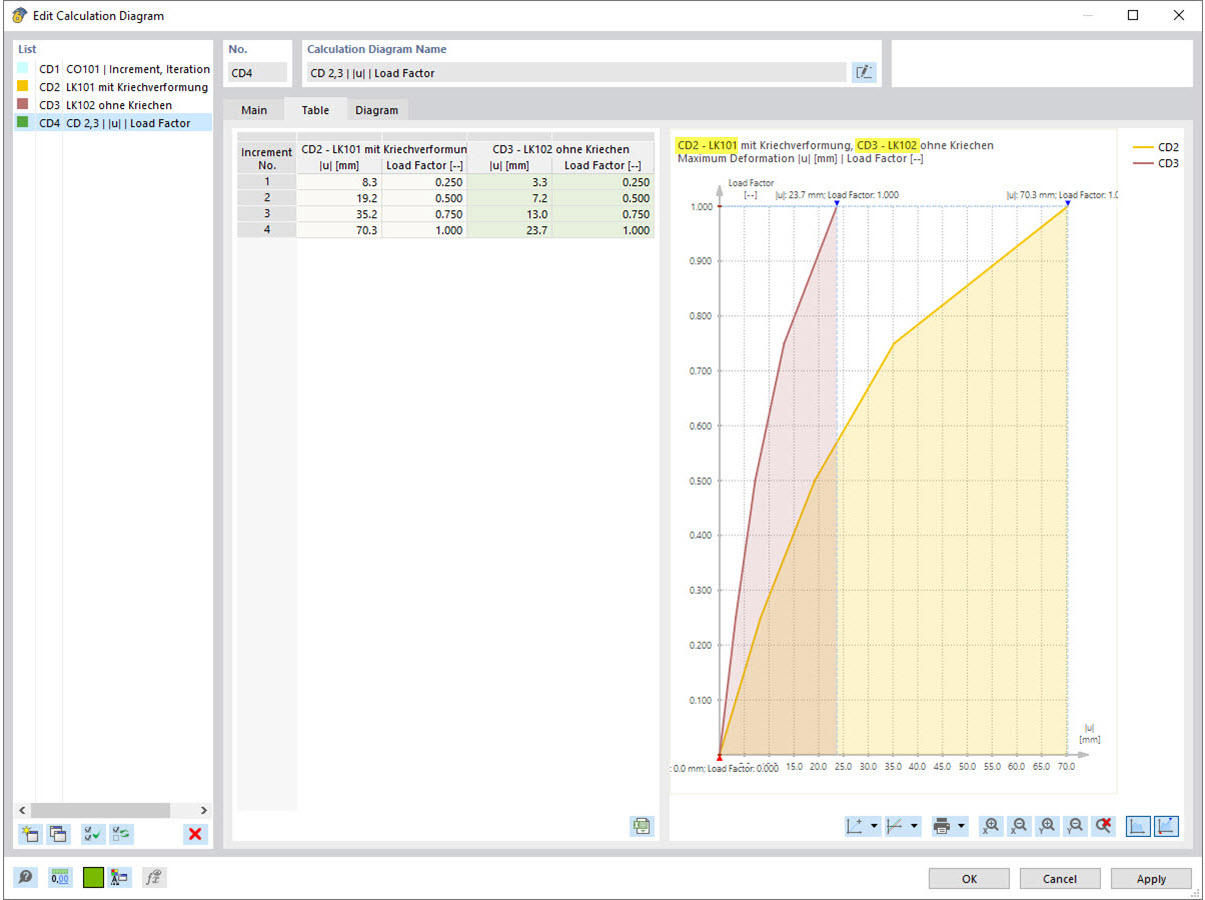Select the fx edit formula icon
1205x900 pixels.
[x=151, y=877]
